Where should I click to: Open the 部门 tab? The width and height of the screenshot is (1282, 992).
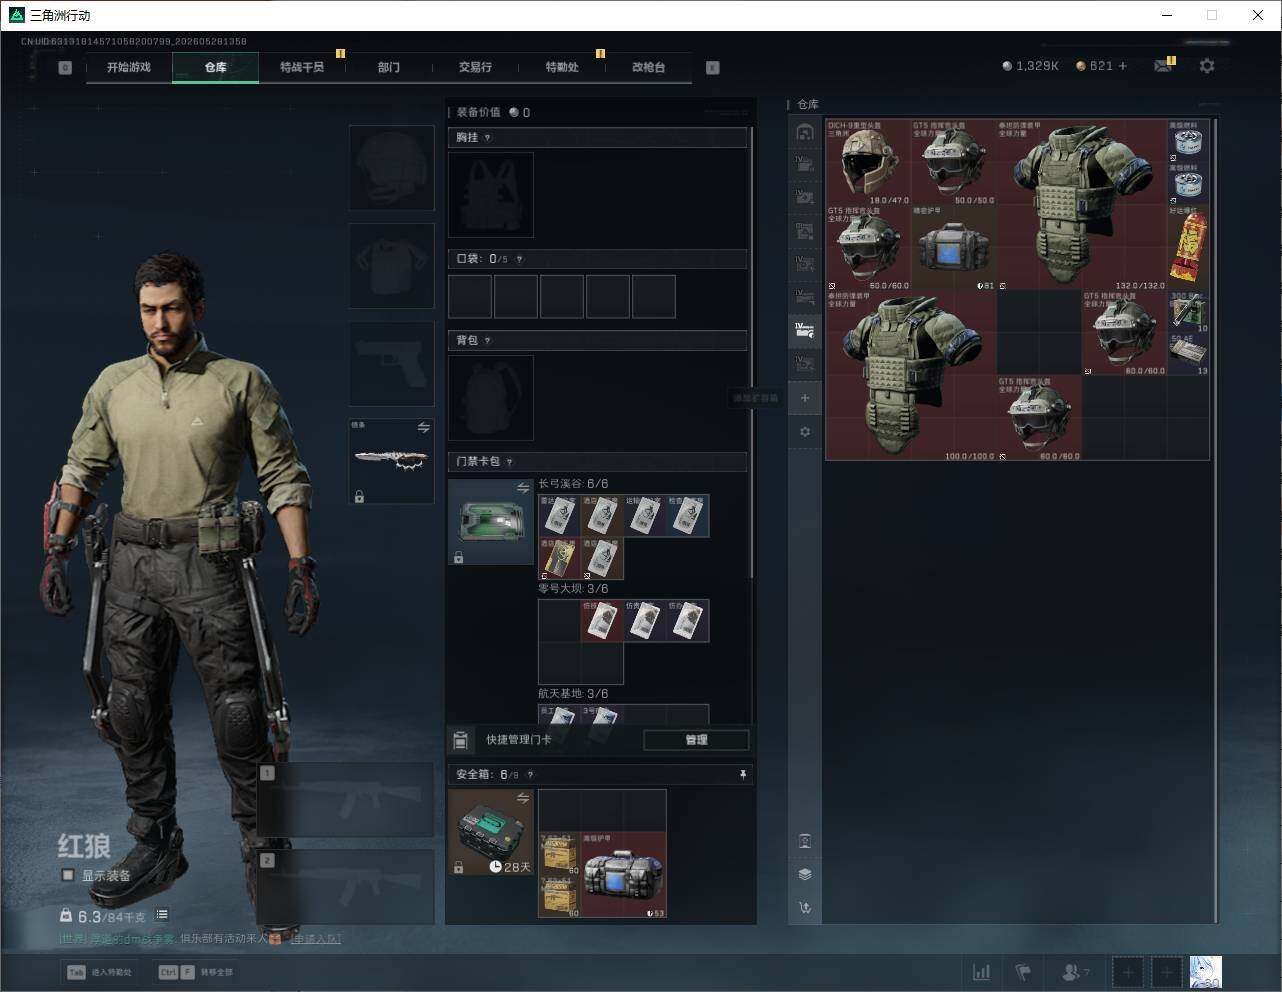coord(389,67)
